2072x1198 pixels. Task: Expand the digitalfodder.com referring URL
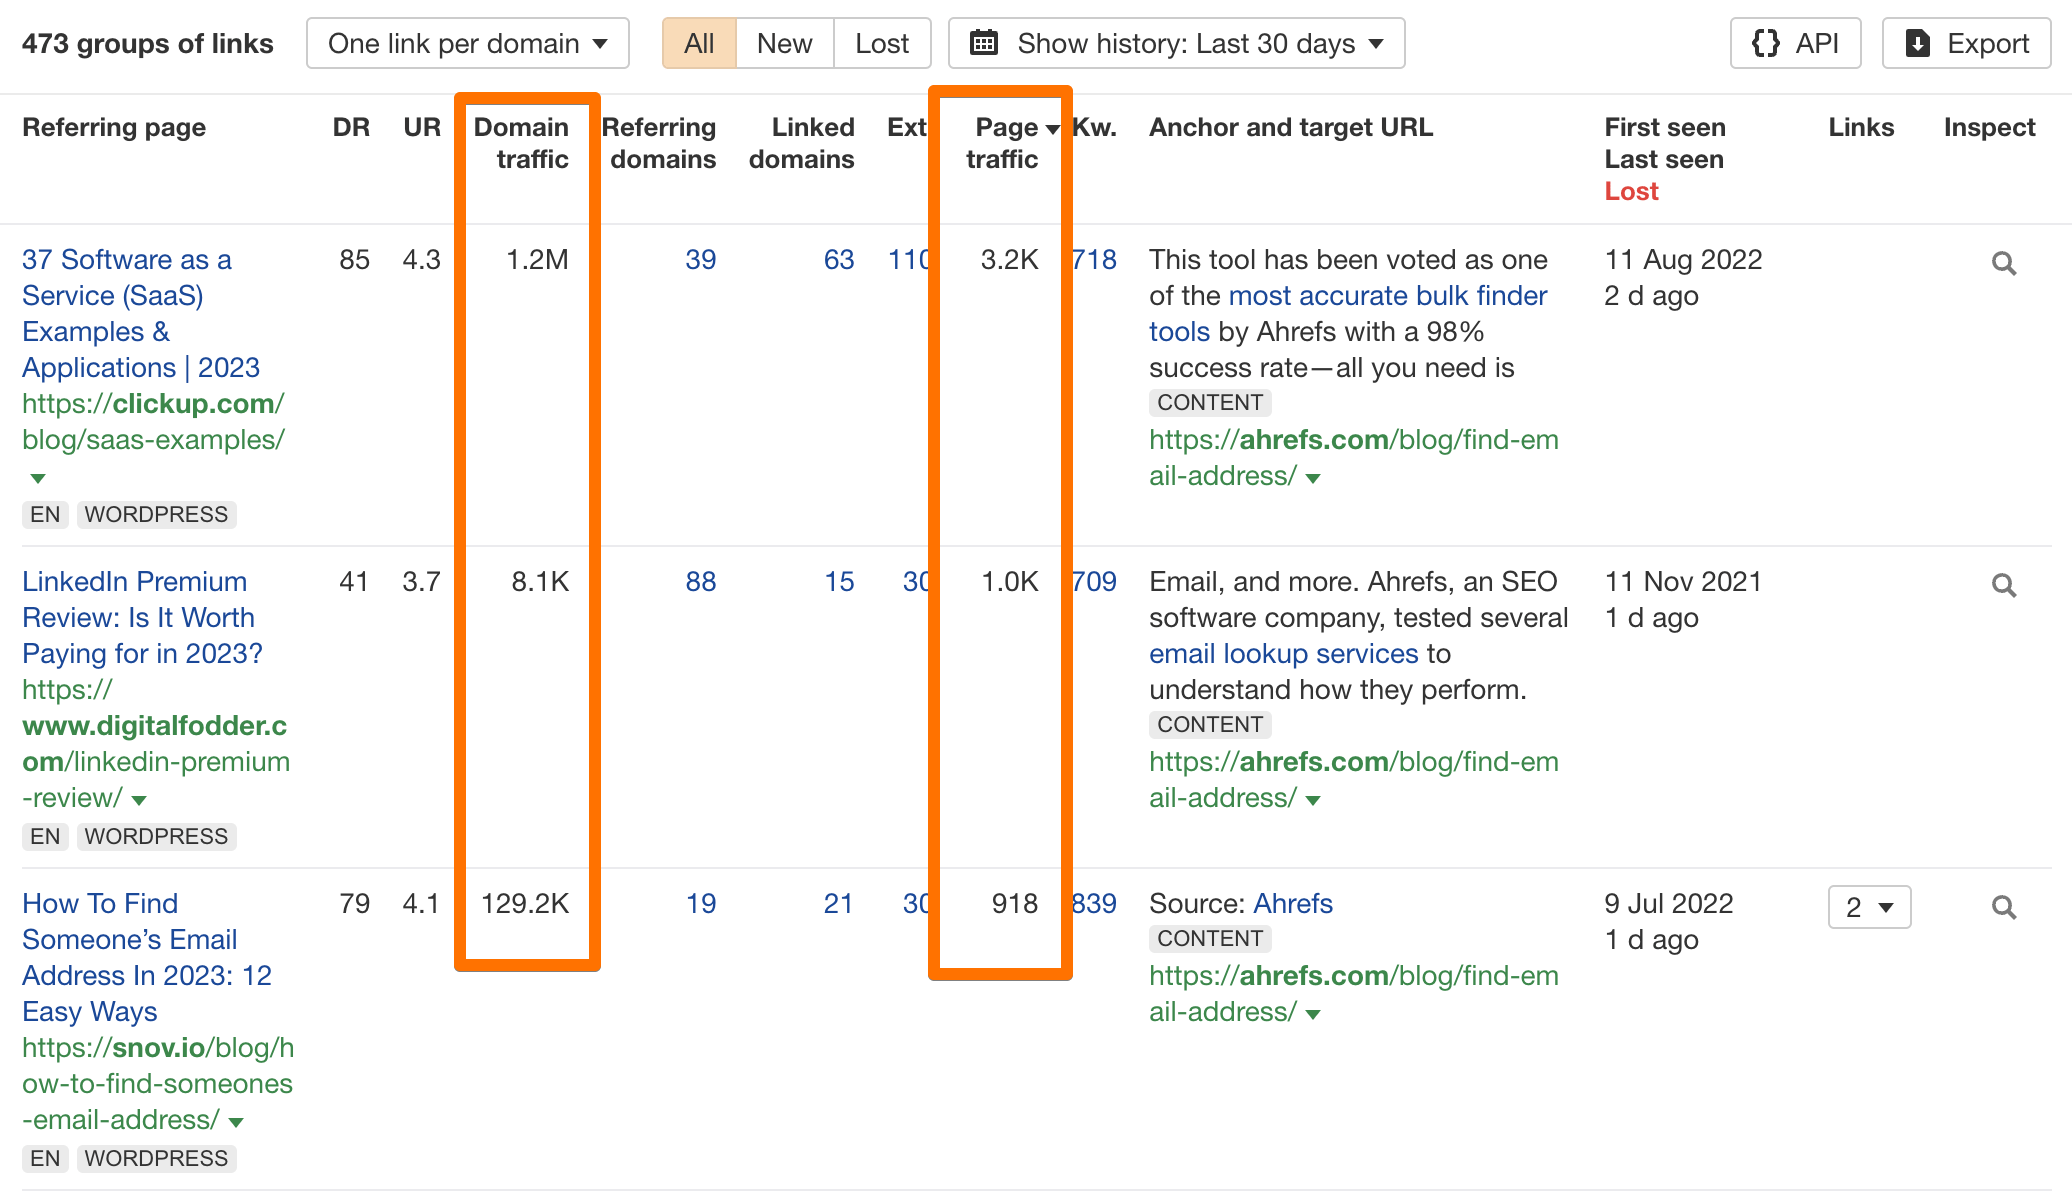point(140,799)
